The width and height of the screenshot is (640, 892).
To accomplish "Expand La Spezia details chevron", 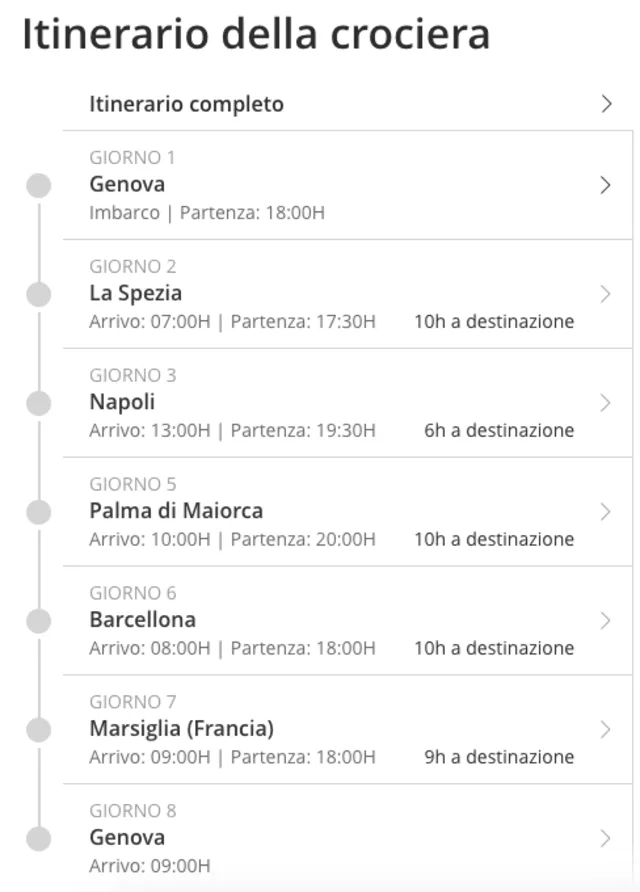I will [605, 294].
